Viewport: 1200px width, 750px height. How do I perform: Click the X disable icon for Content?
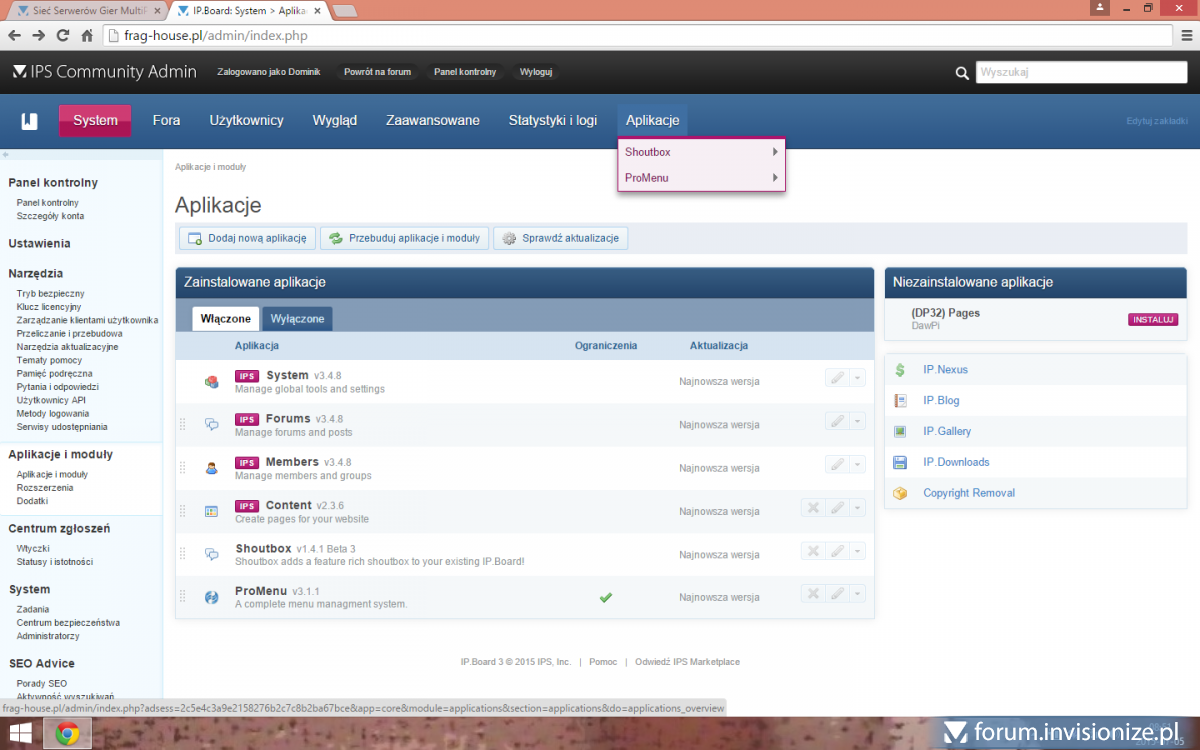813,508
